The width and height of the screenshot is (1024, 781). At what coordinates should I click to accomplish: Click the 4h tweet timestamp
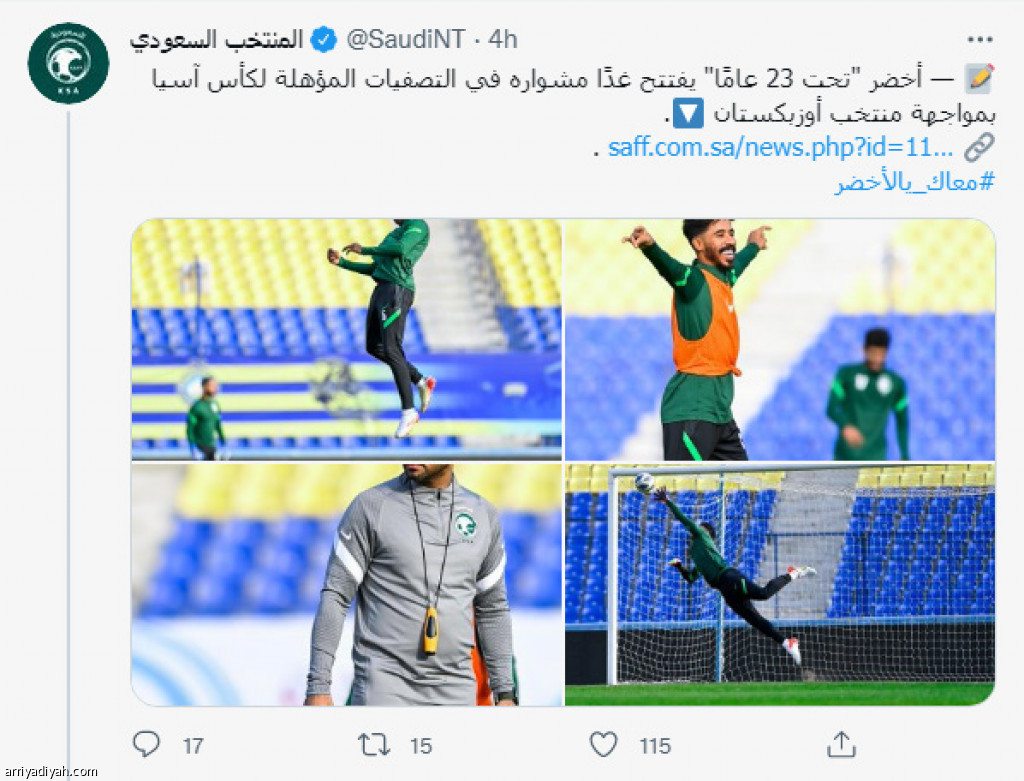point(503,40)
